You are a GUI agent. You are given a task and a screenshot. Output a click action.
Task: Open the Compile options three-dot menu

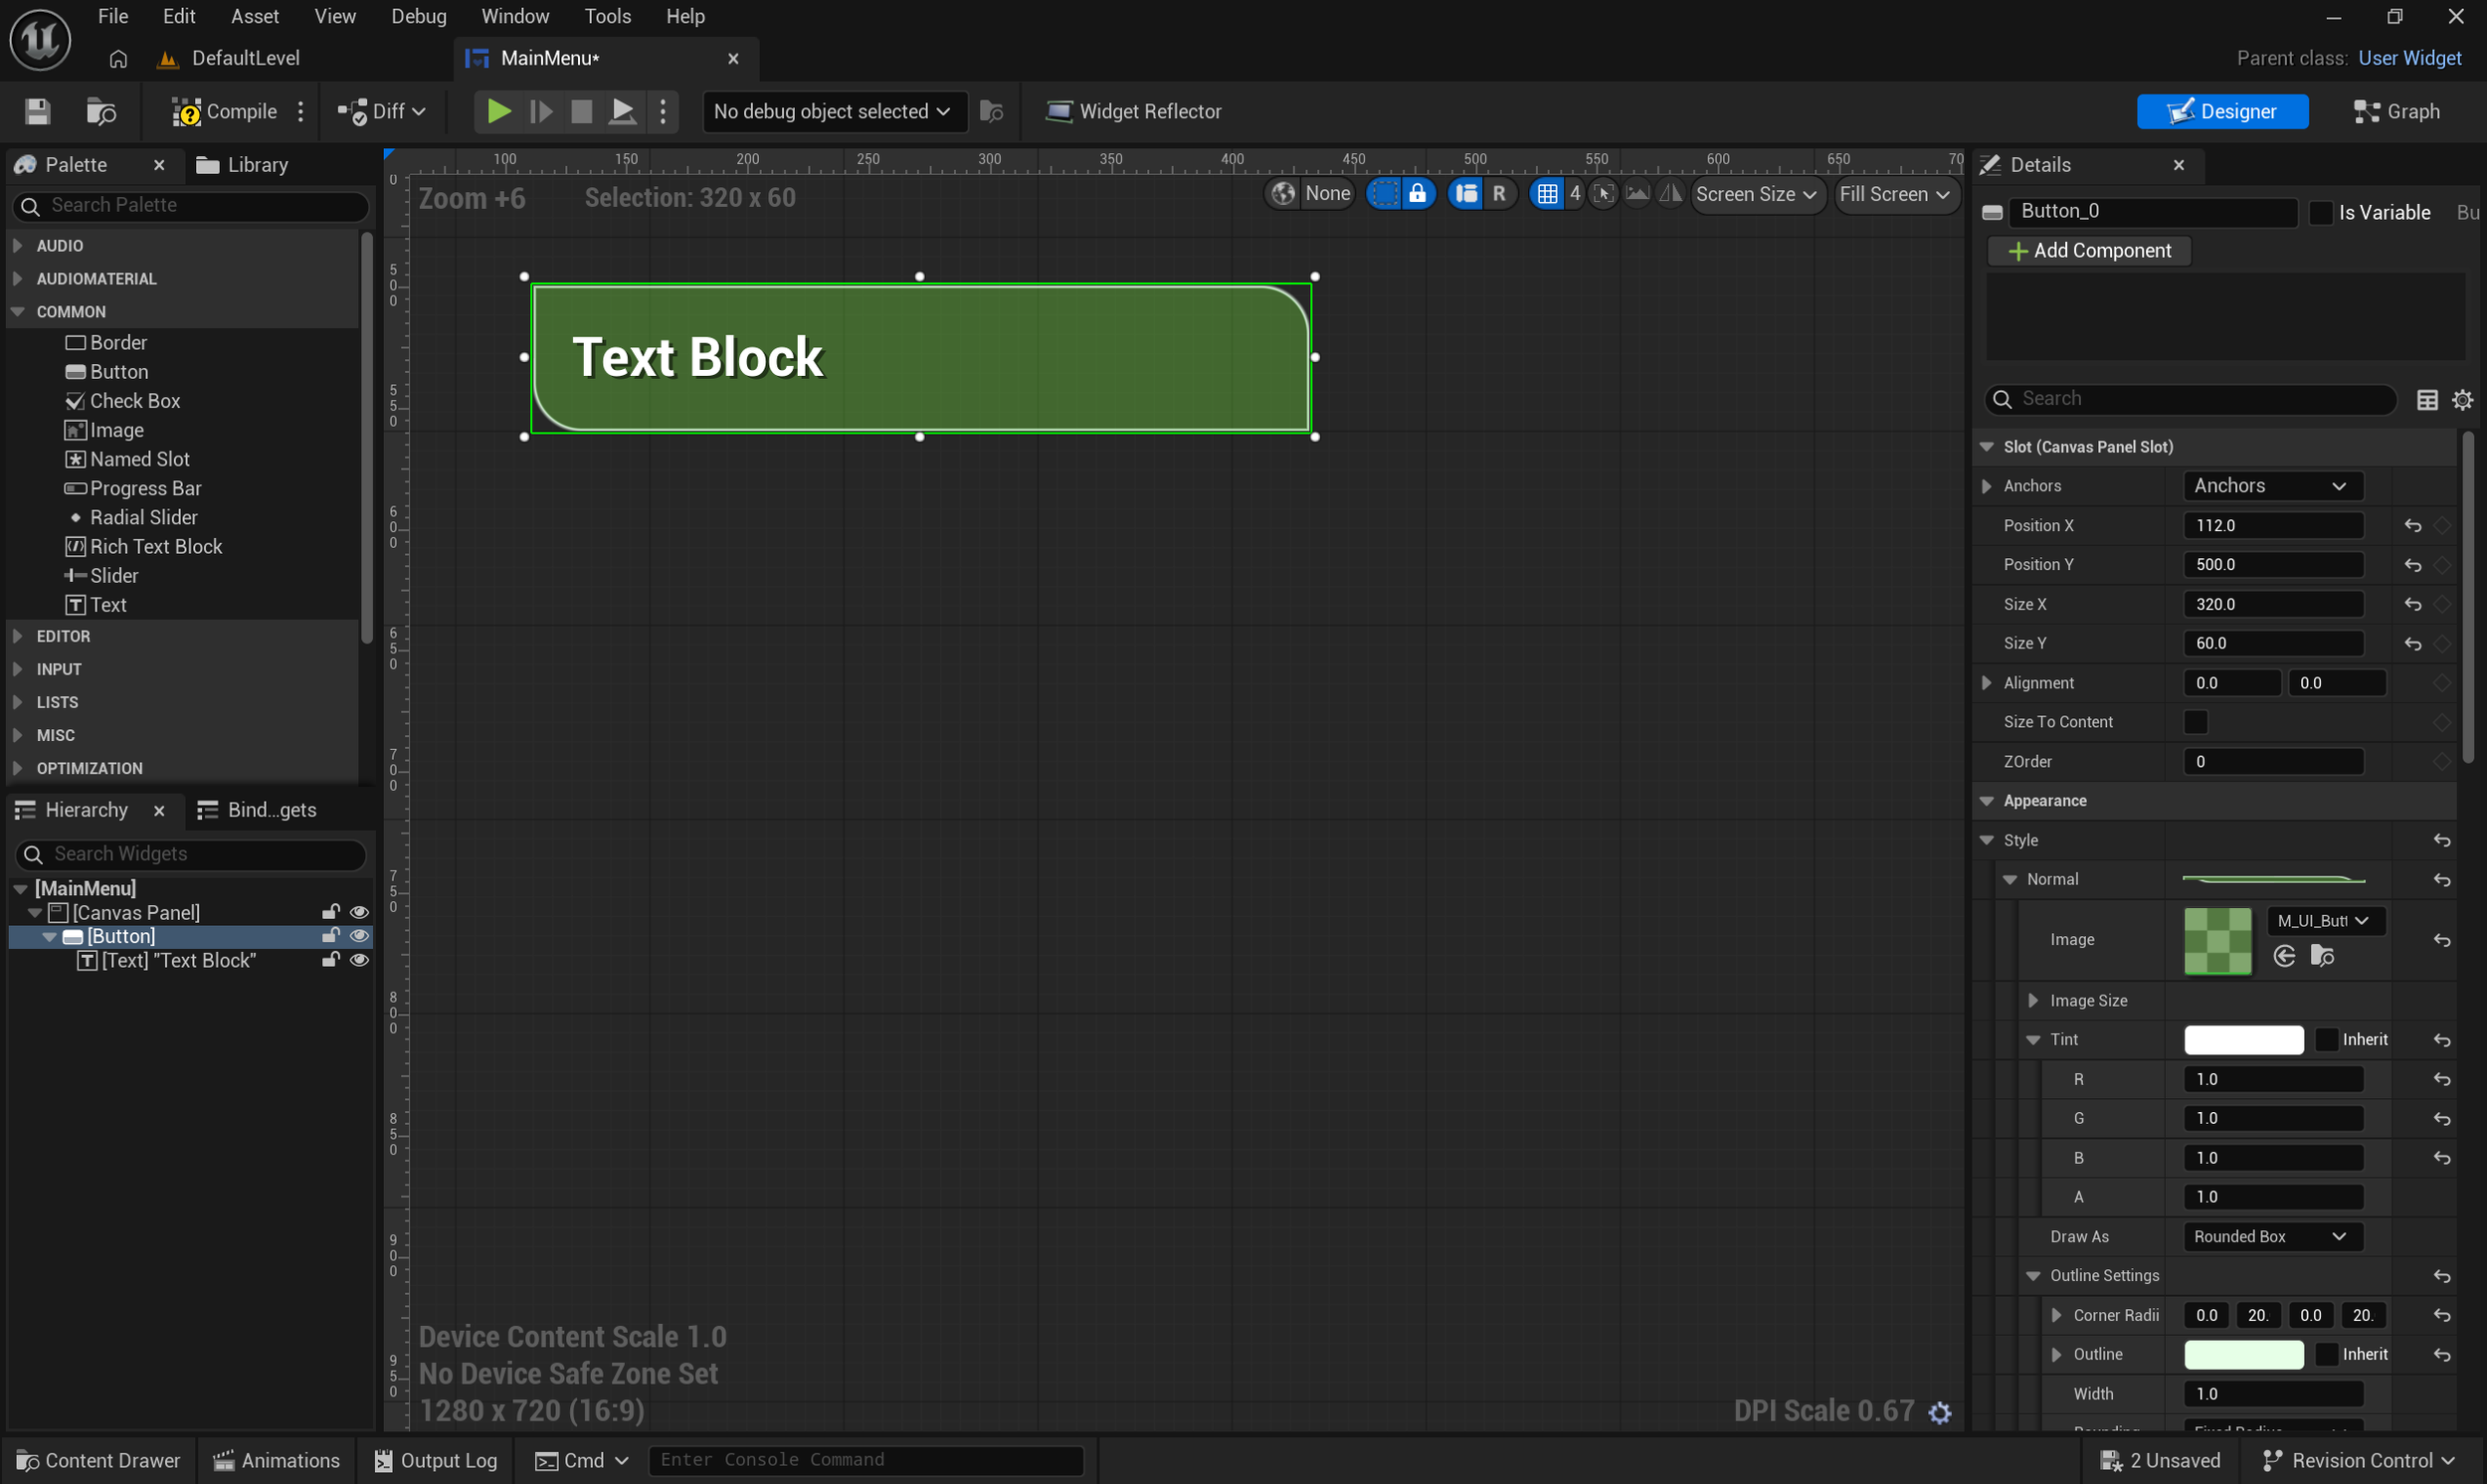300,111
